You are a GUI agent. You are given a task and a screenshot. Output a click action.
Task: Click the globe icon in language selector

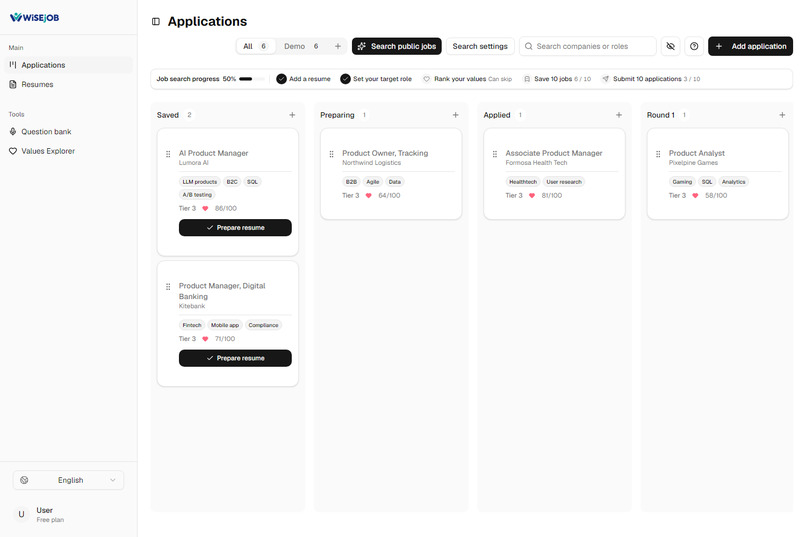(24, 480)
